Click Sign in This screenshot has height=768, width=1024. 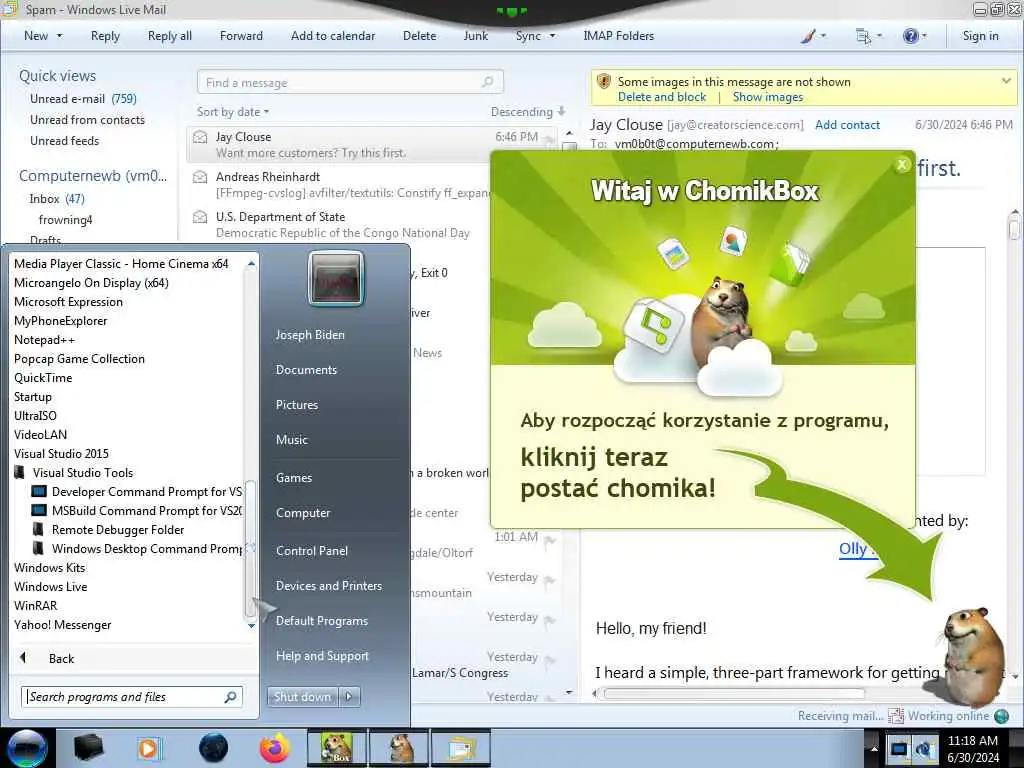pos(980,36)
